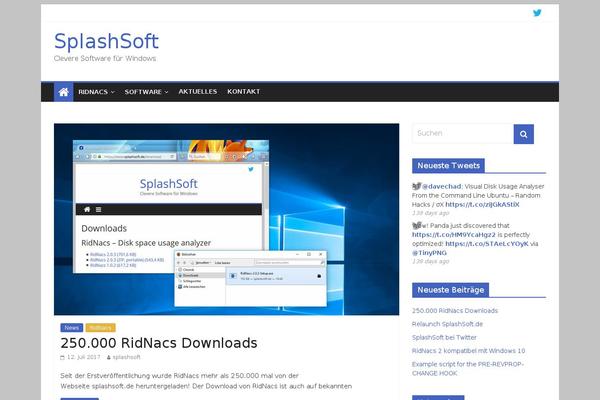The image size is (600, 400).
Task: Open the splashsoft author link
Action: 126,357
